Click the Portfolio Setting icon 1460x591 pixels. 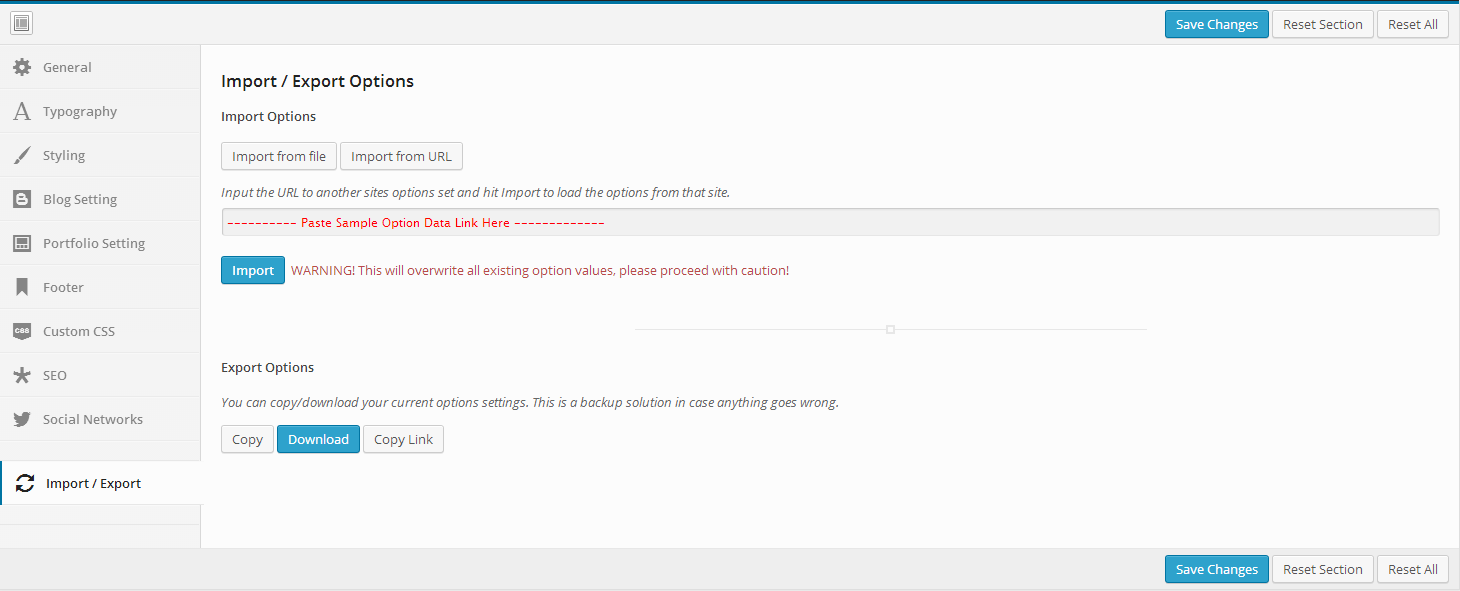[x=22, y=243]
